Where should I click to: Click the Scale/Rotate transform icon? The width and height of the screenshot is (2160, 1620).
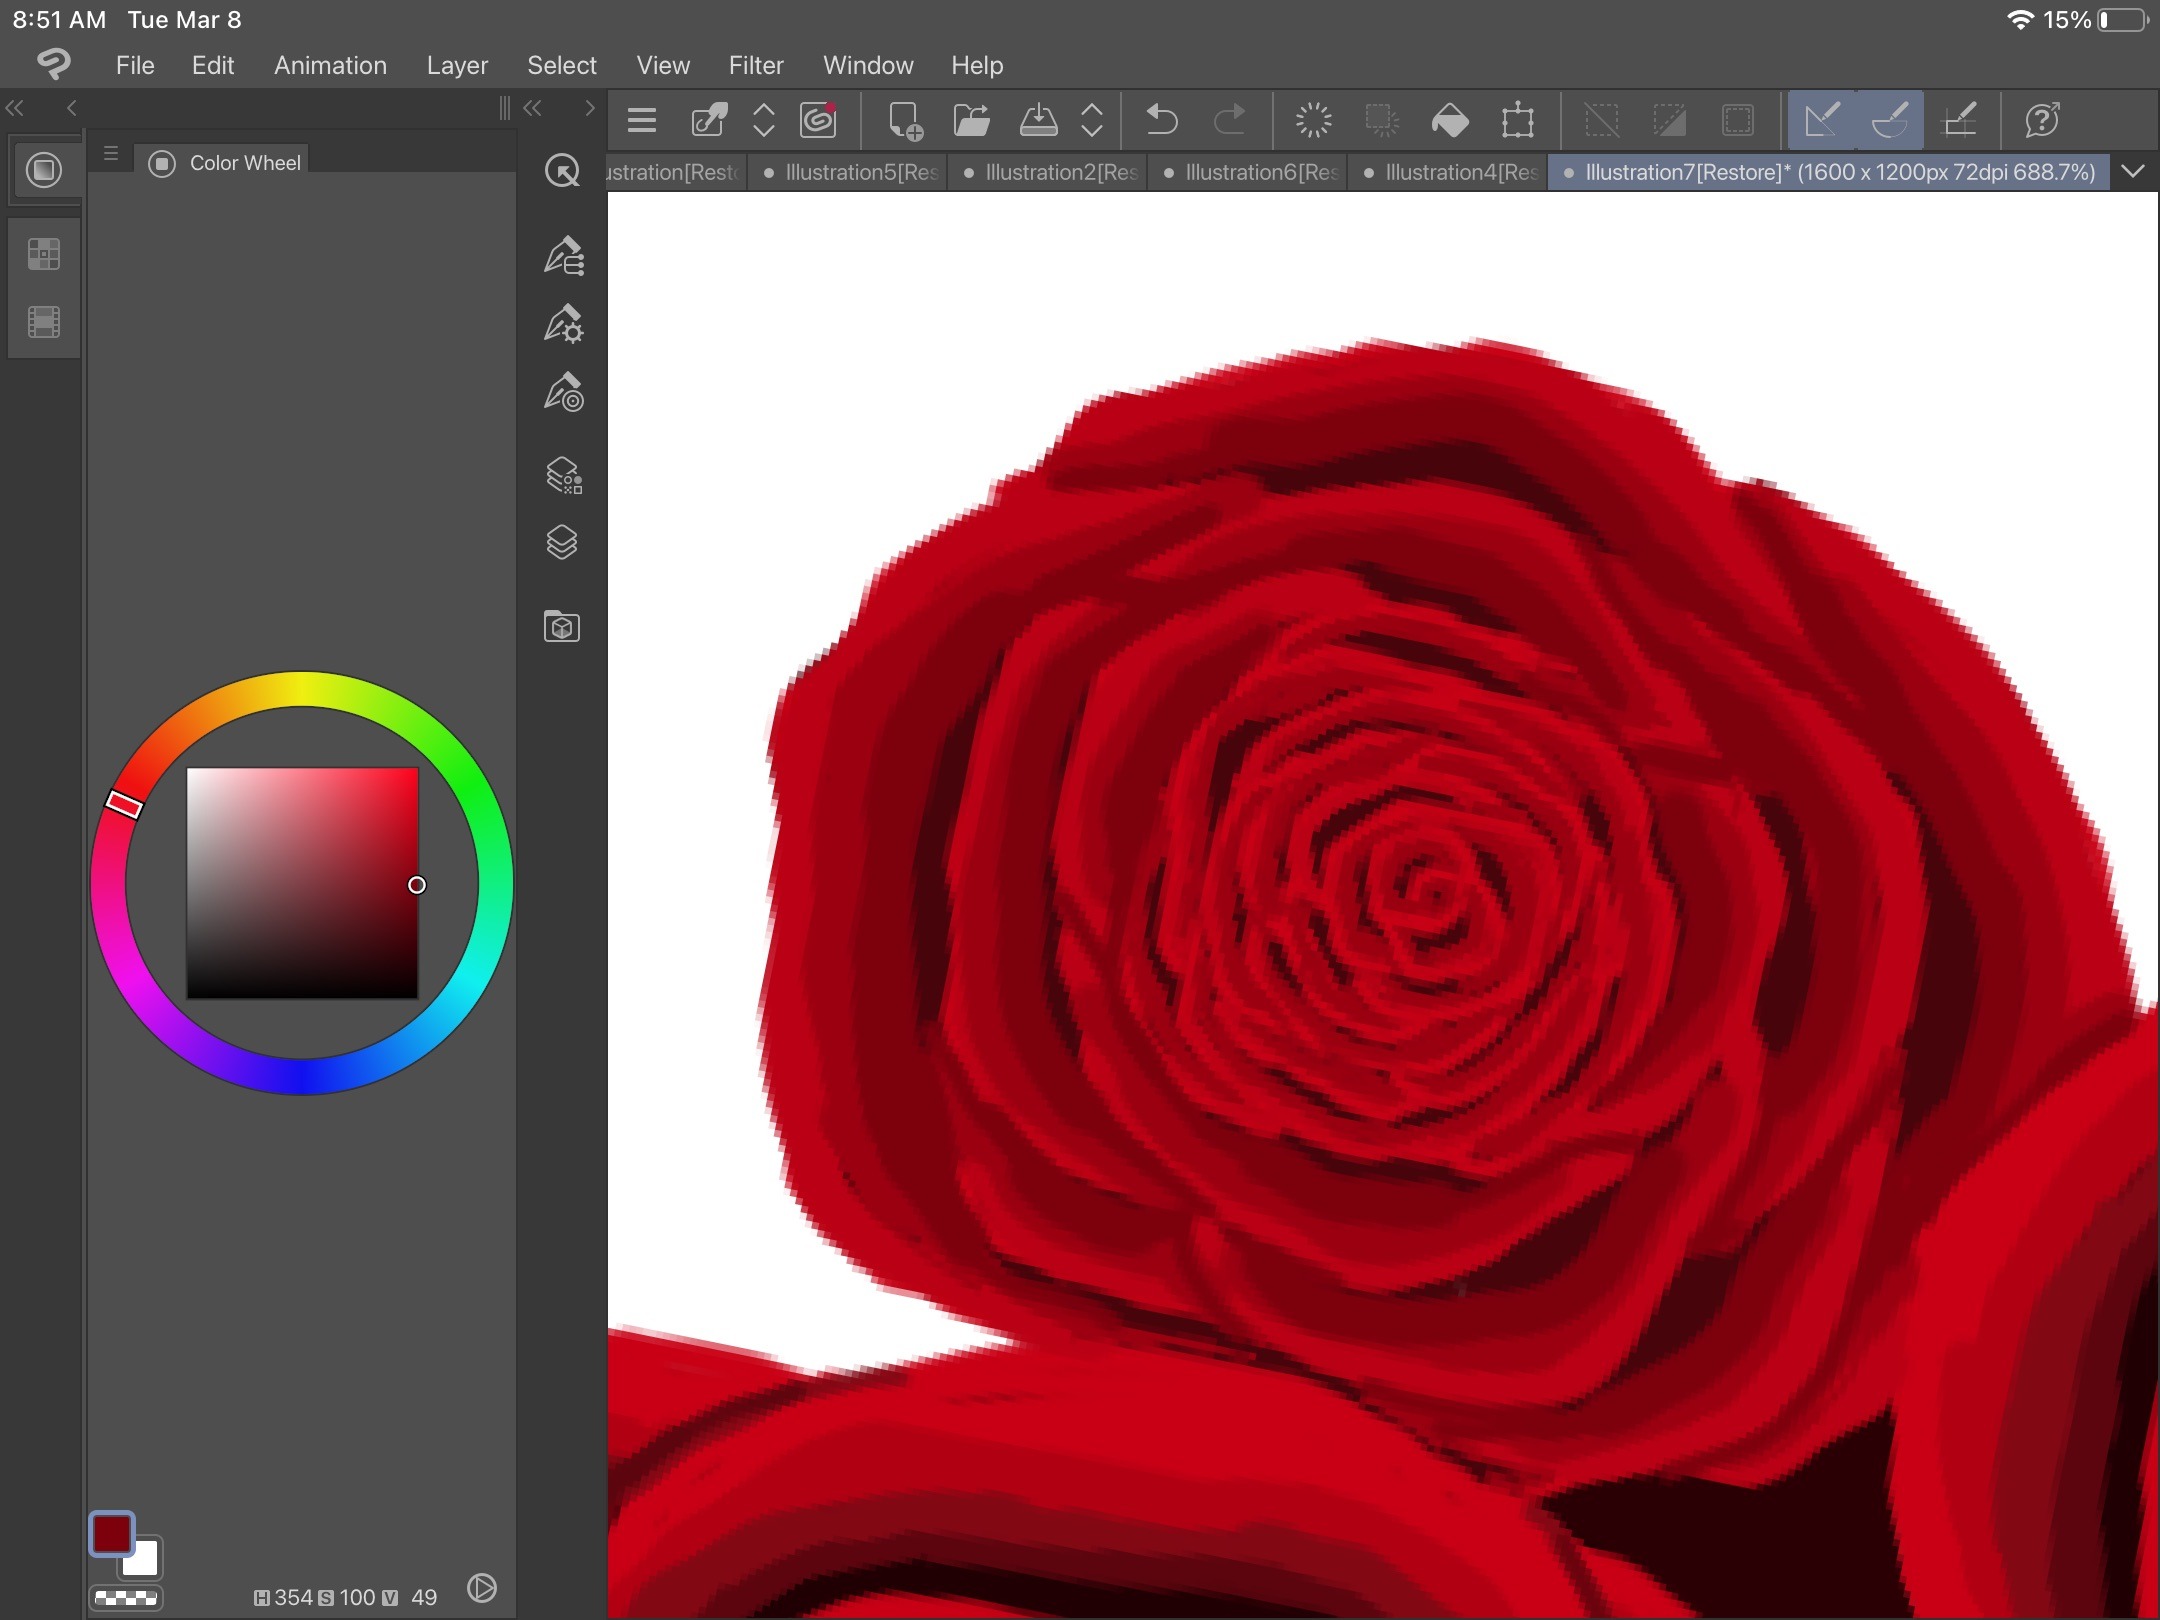pyautogui.click(x=1517, y=120)
